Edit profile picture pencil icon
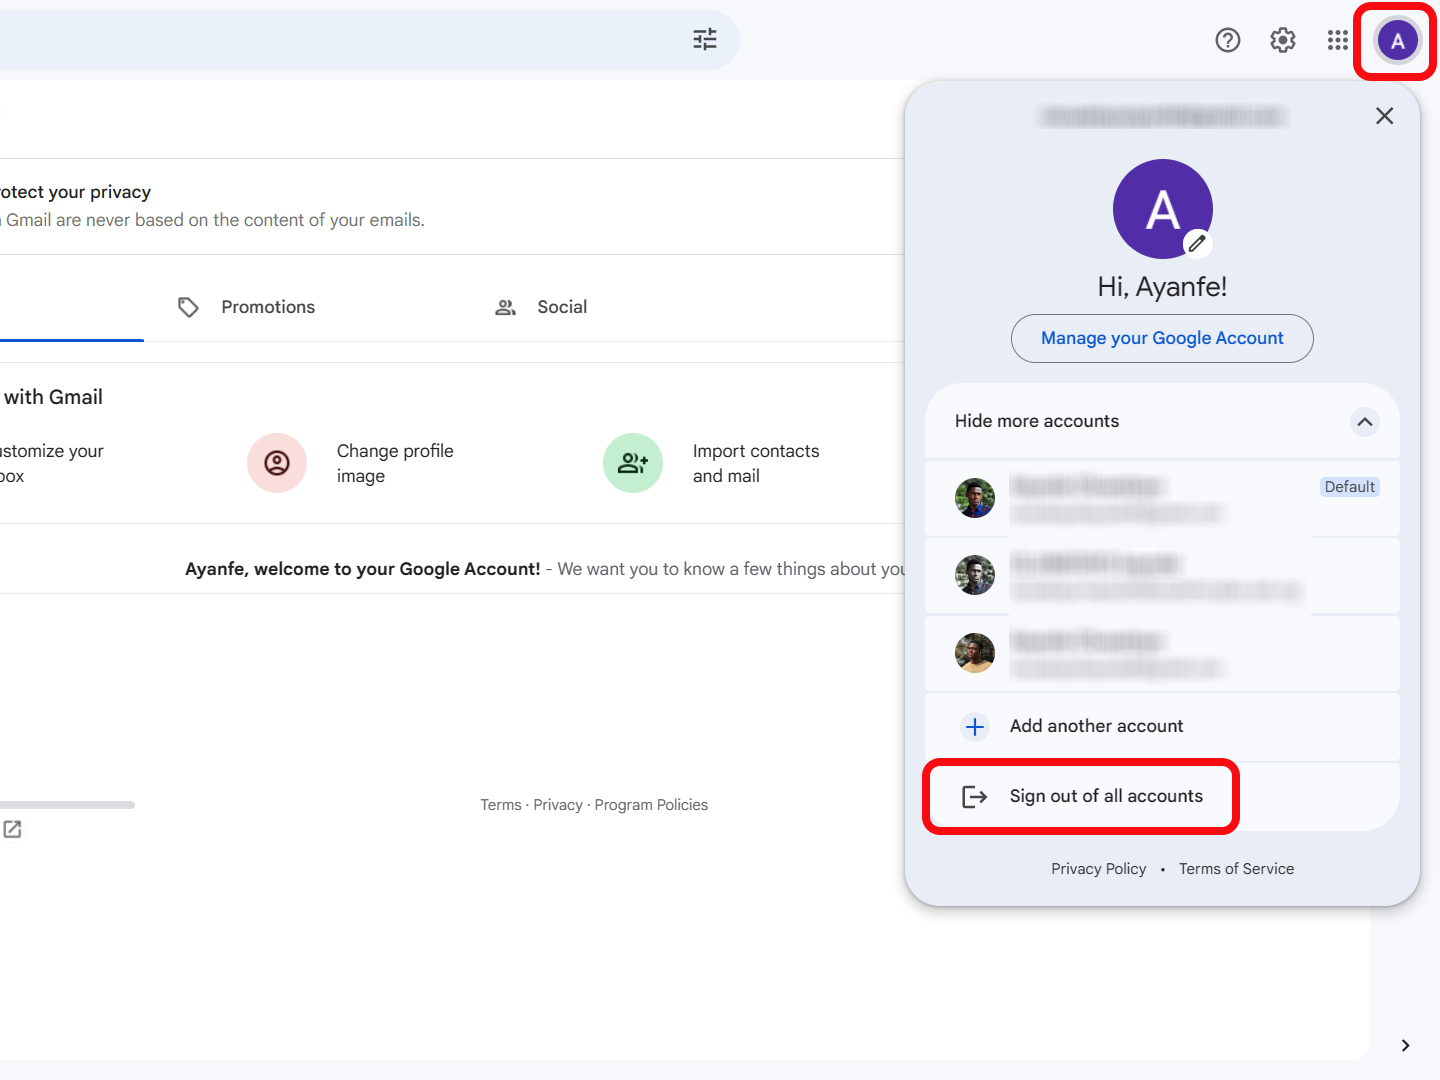 [x=1197, y=243]
